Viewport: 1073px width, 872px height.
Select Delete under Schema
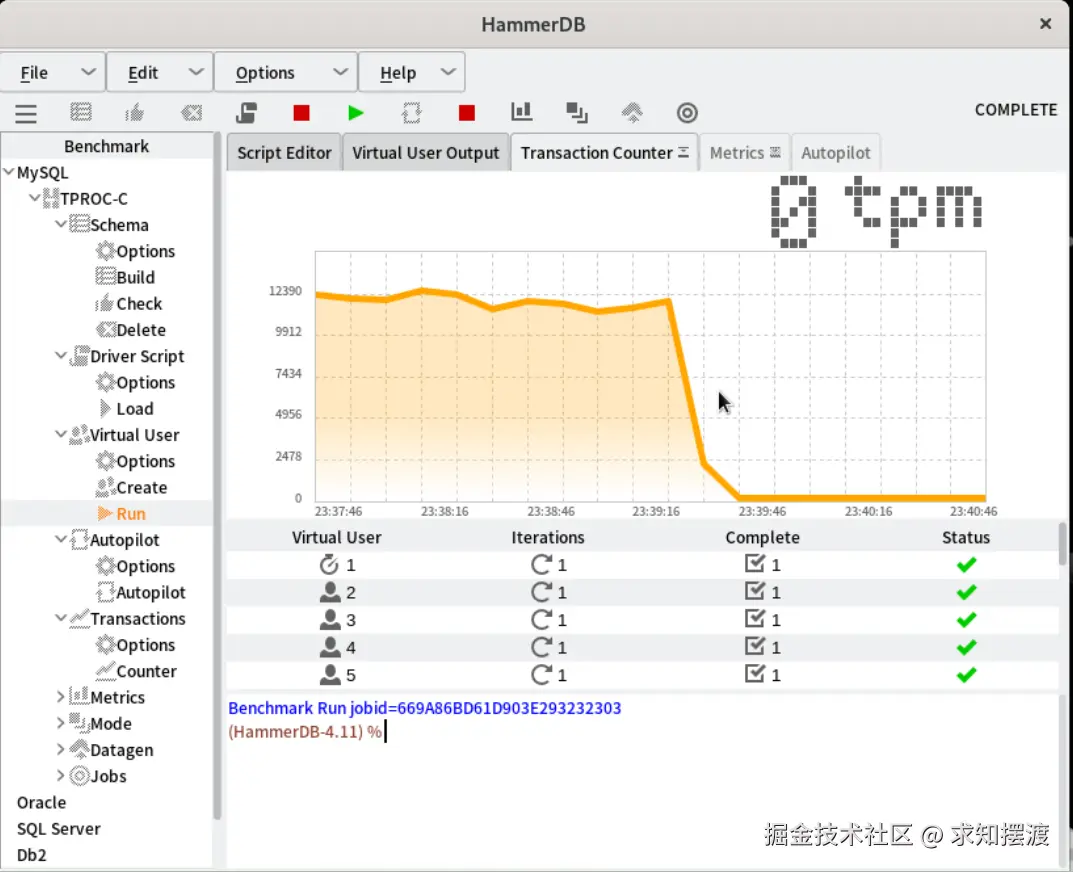click(131, 330)
